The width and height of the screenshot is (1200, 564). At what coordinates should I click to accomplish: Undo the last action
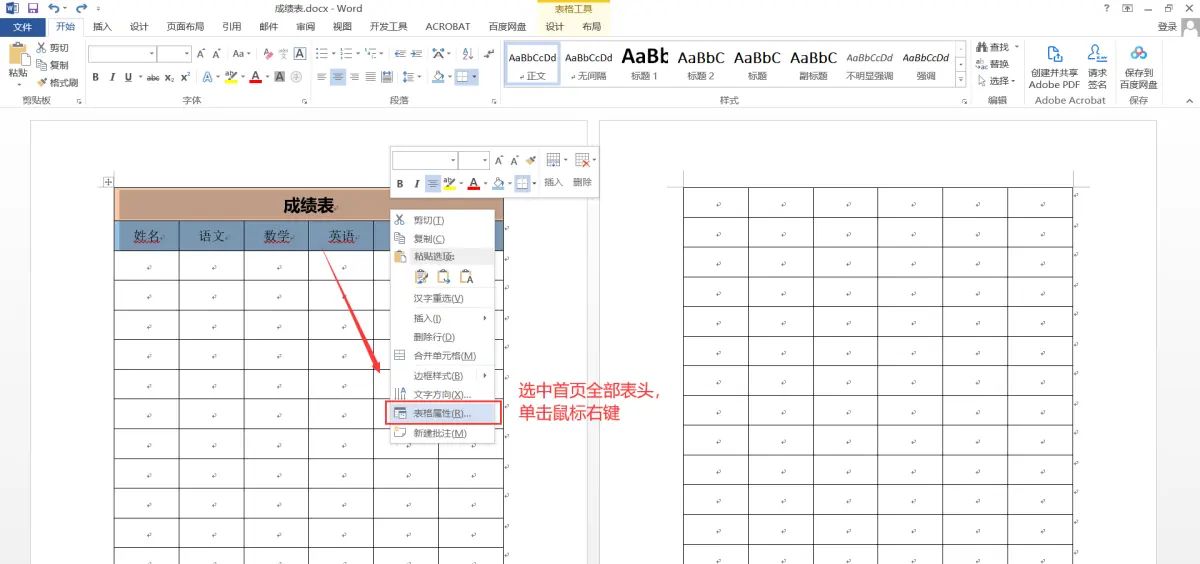pos(54,8)
